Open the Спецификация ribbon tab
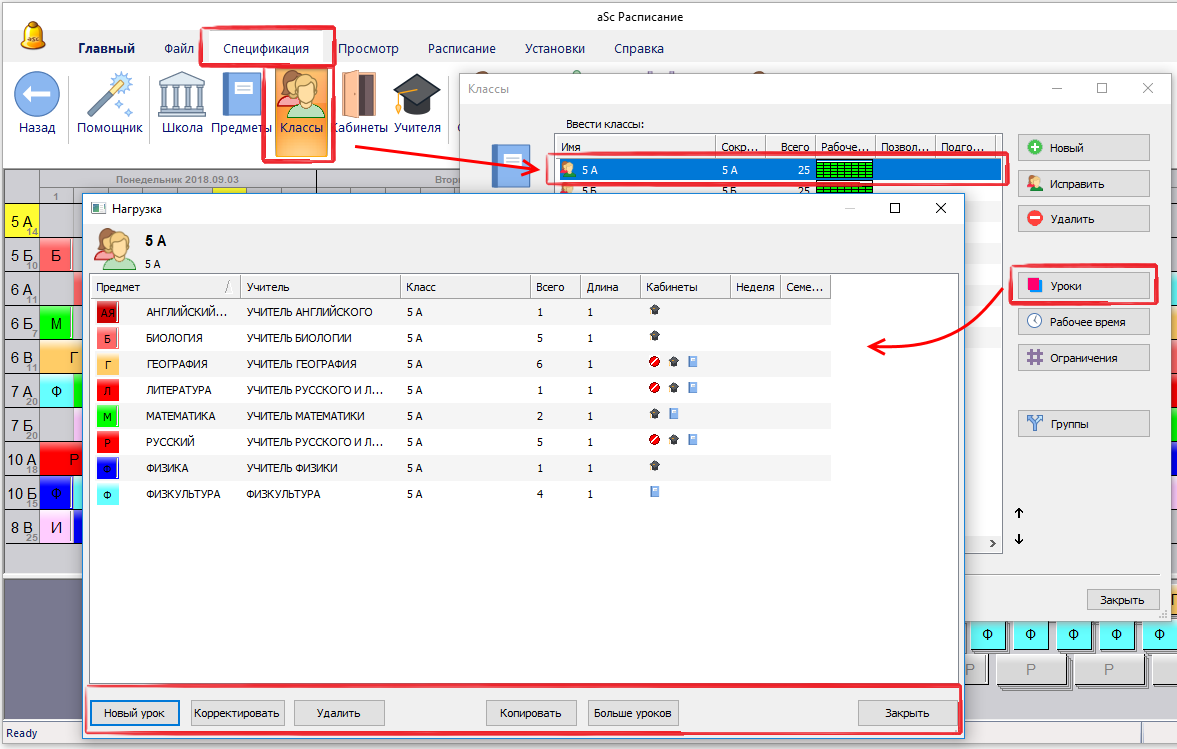Screen dimensions: 1177x749 click(265, 48)
